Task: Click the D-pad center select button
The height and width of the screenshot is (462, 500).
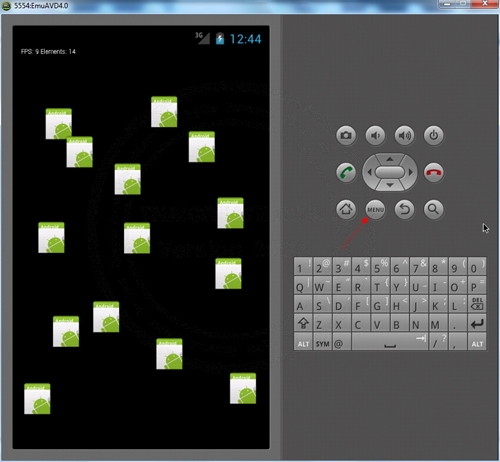Action: [390, 172]
